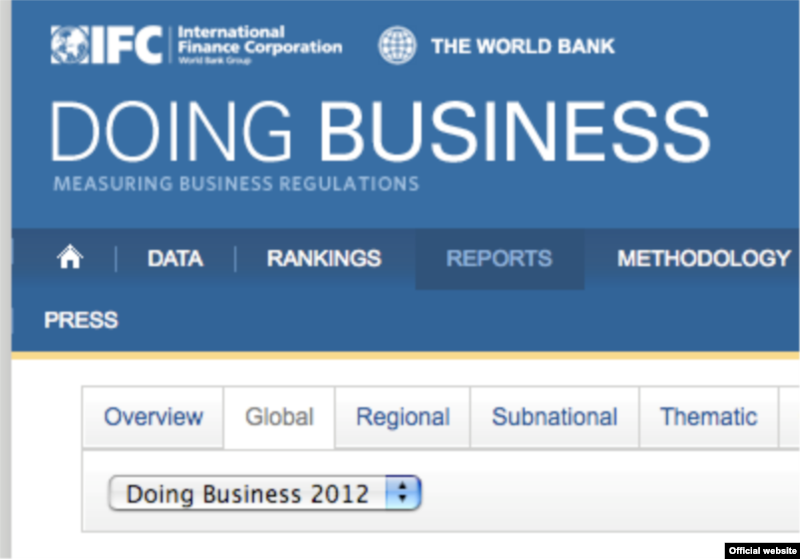Image resolution: width=800 pixels, height=559 pixels.
Task: Open the DATA menu item
Action: pyautogui.click(x=175, y=259)
